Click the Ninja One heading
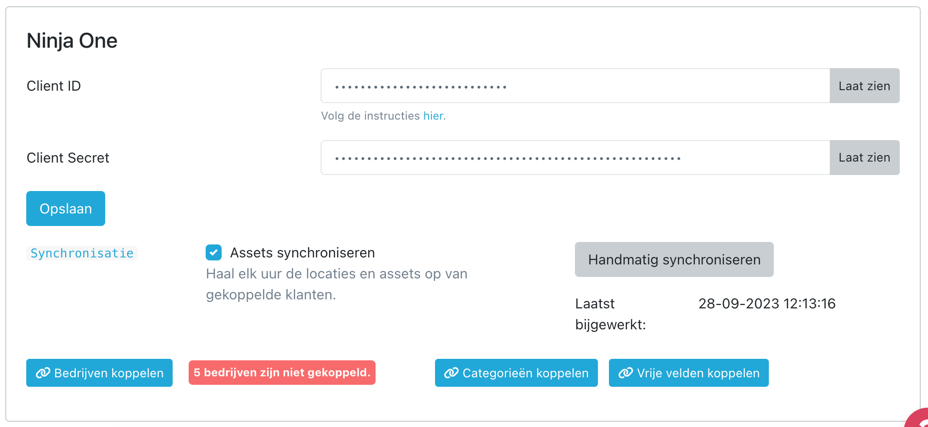This screenshot has width=928, height=427. pyautogui.click(x=72, y=41)
